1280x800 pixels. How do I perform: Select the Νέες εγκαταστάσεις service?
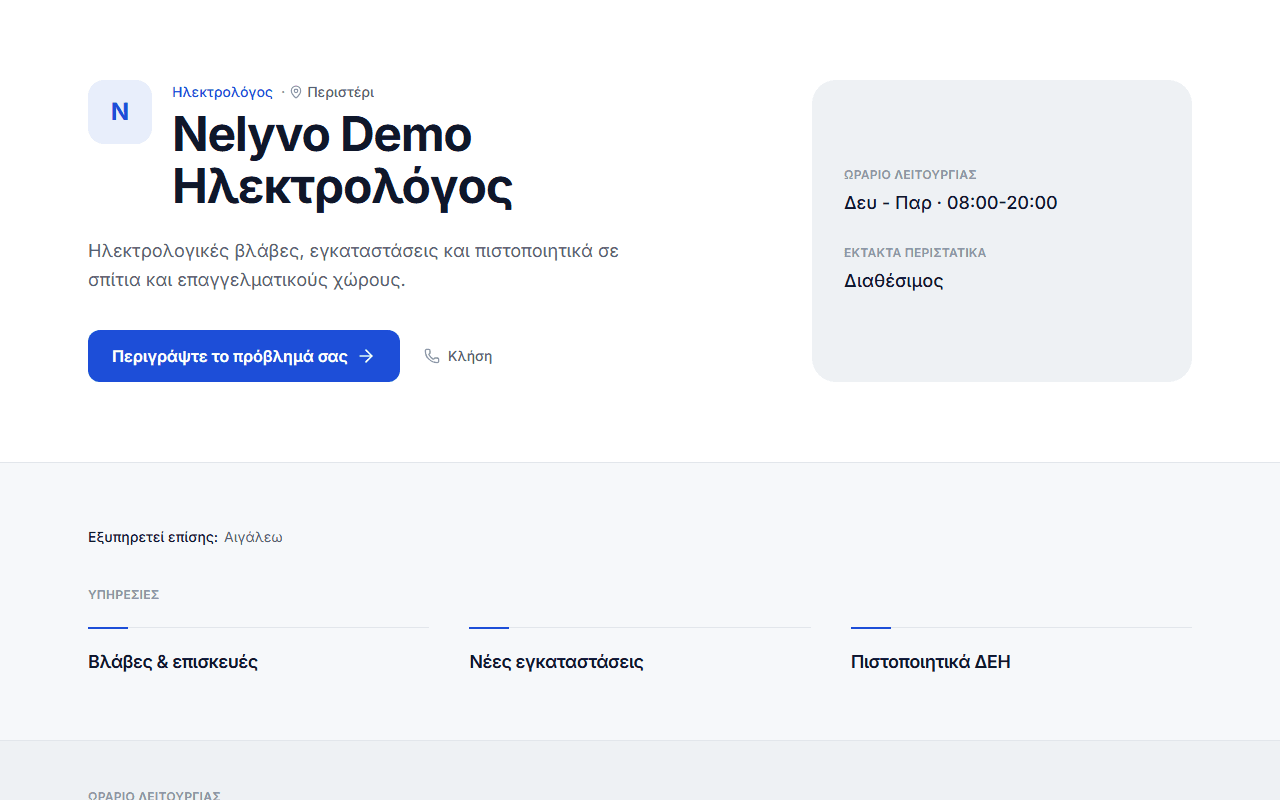click(x=556, y=662)
